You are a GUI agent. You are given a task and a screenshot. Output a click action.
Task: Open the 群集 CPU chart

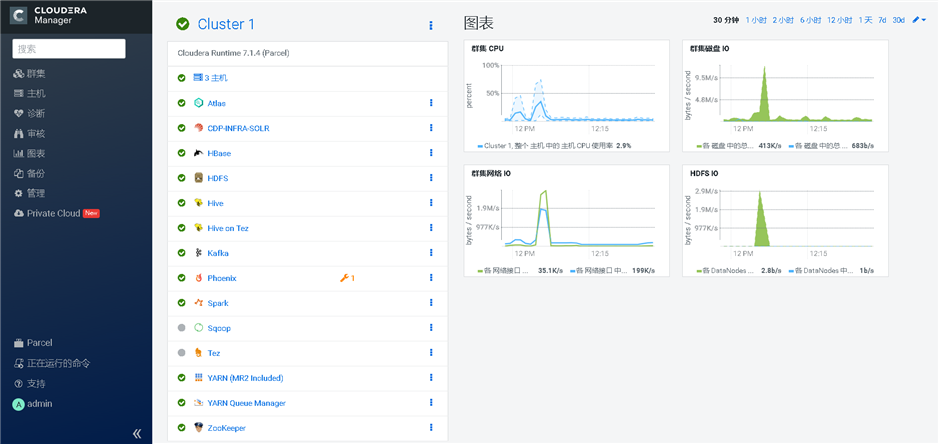click(567, 96)
